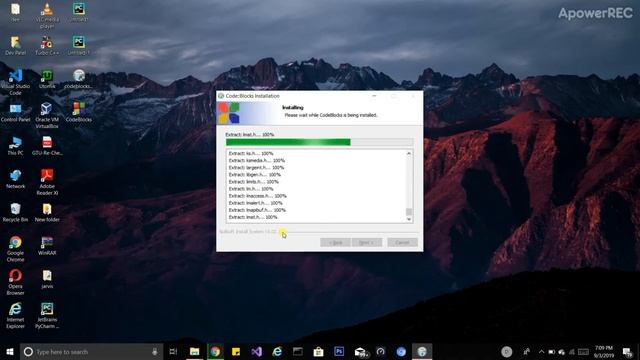Click the green installation progress bar
The image size is (640, 360).
[x=319, y=142]
